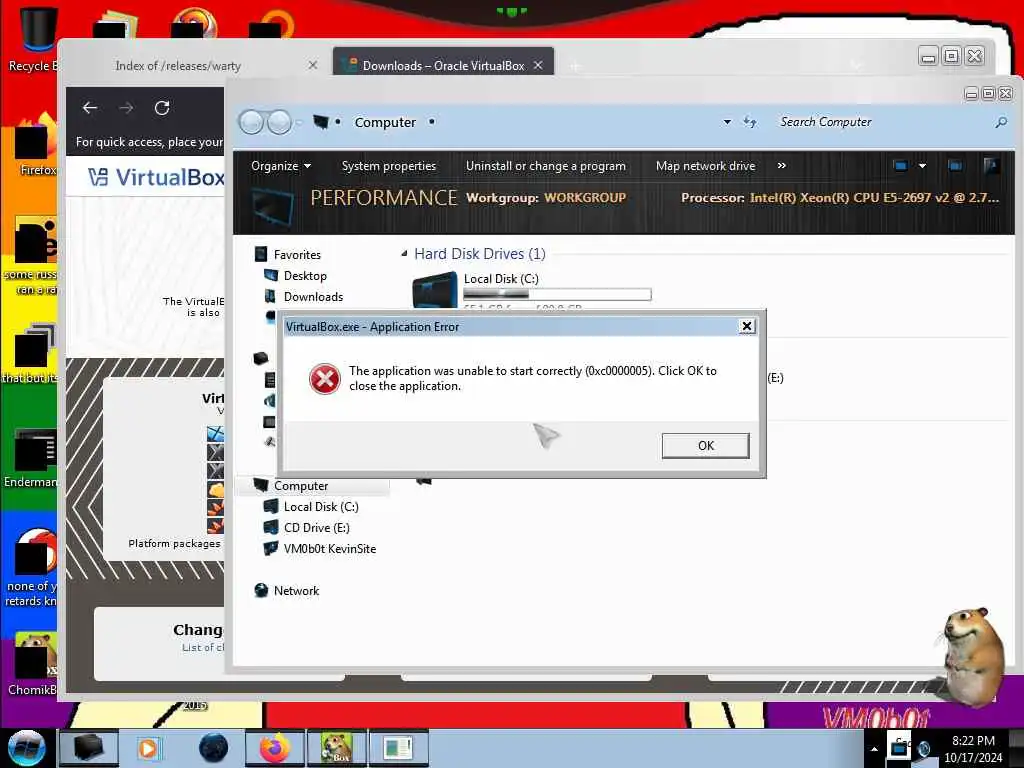Viewport: 1024px width, 768px height.
Task: Close the Application Error dialog with X
Action: pyautogui.click(x=747, y=326)
